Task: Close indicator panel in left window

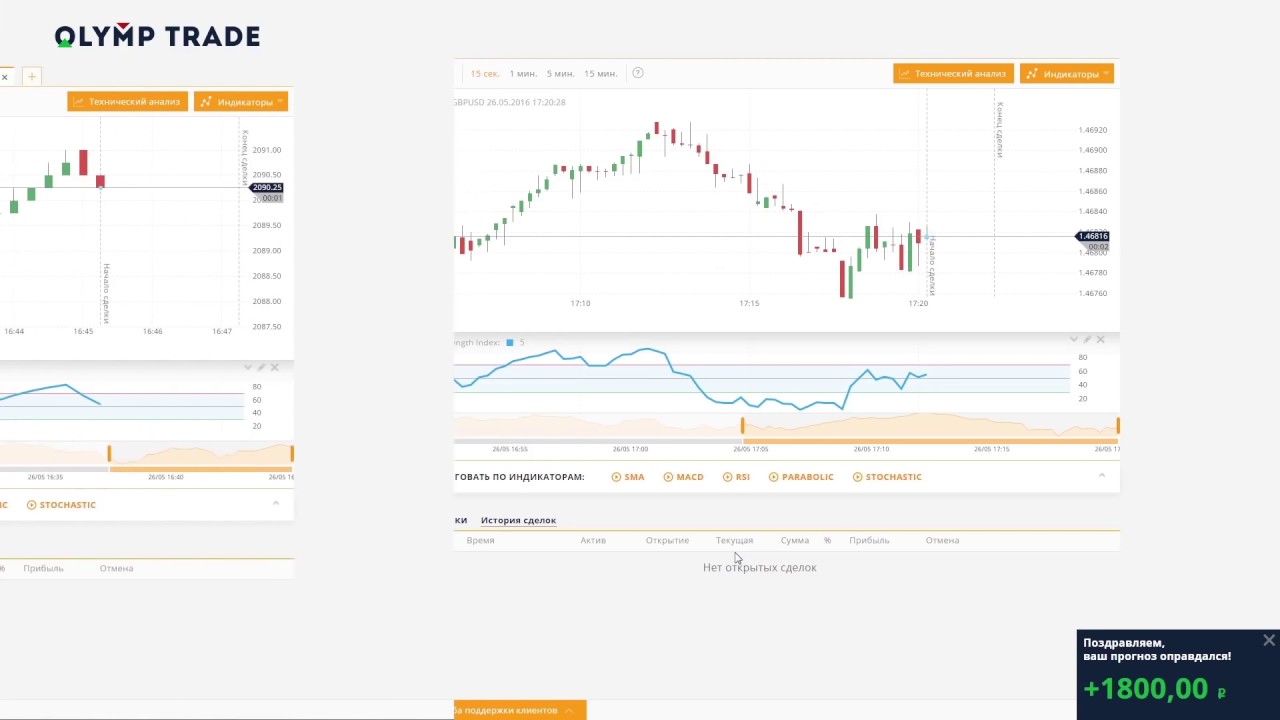Action: 275,368
